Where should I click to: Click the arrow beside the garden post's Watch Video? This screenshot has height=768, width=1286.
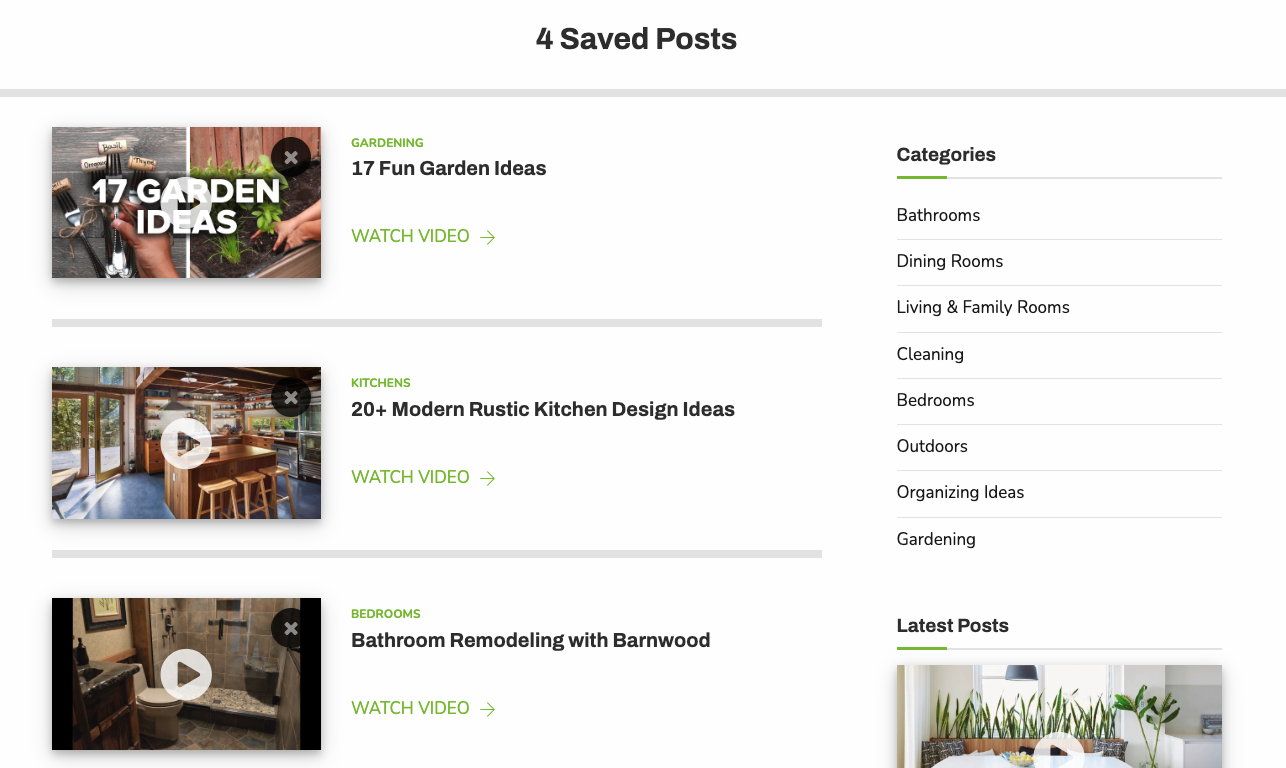(x=488, y=237)
